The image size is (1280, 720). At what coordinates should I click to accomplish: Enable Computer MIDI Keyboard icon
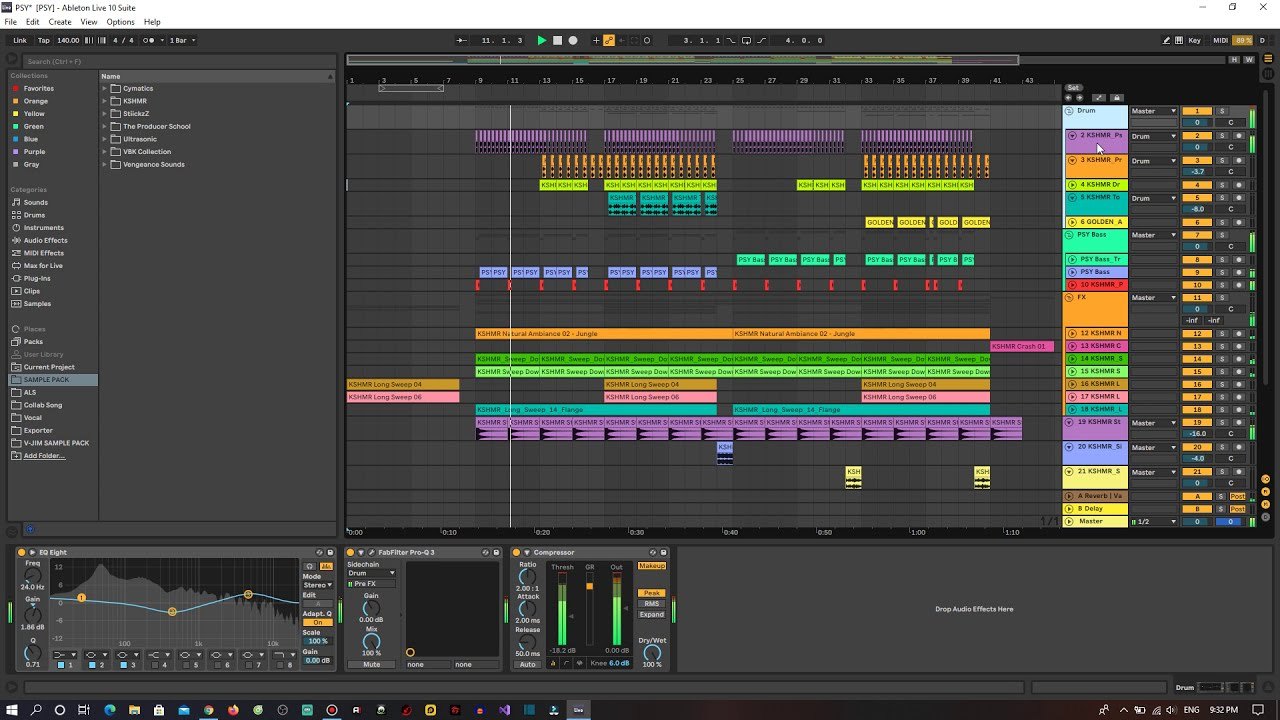1180,40
